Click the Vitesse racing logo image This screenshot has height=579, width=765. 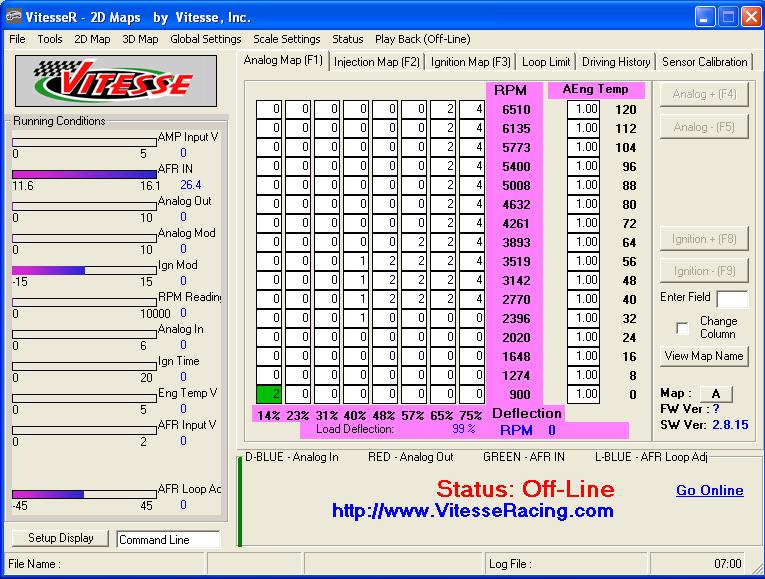[116, 81]
